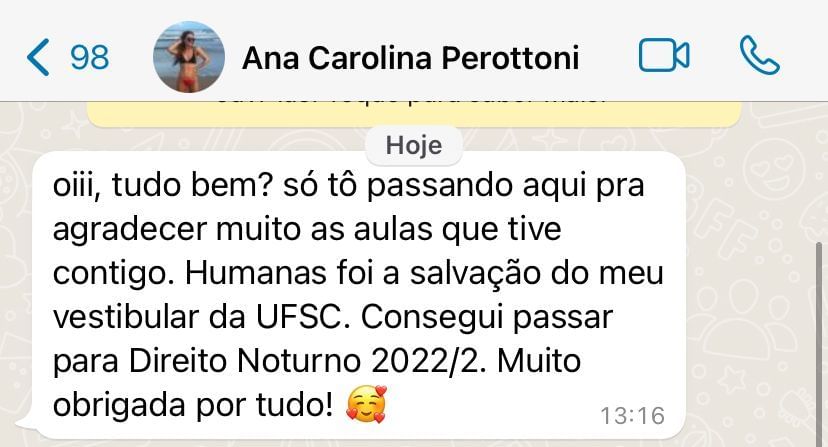Click the smiling face with hearts emoji
The image size is (828, 447).
pos(366,404)
